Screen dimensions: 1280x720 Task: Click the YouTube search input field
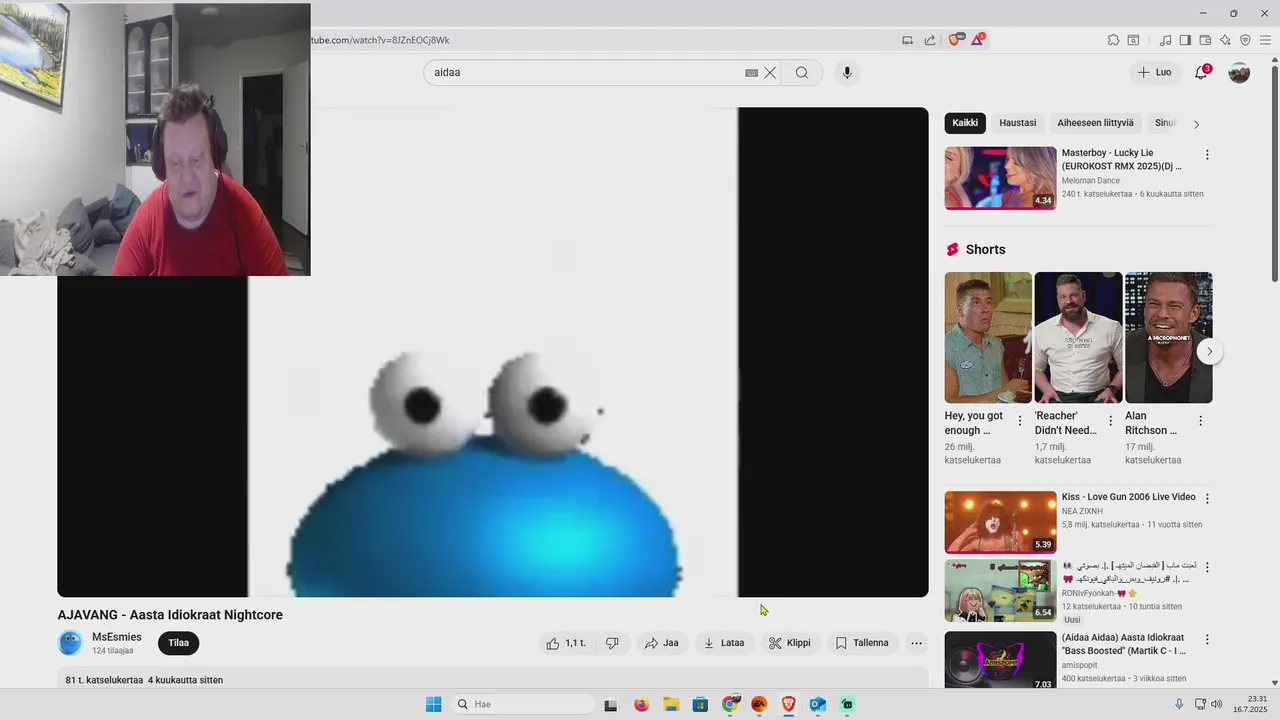point(588,72)
